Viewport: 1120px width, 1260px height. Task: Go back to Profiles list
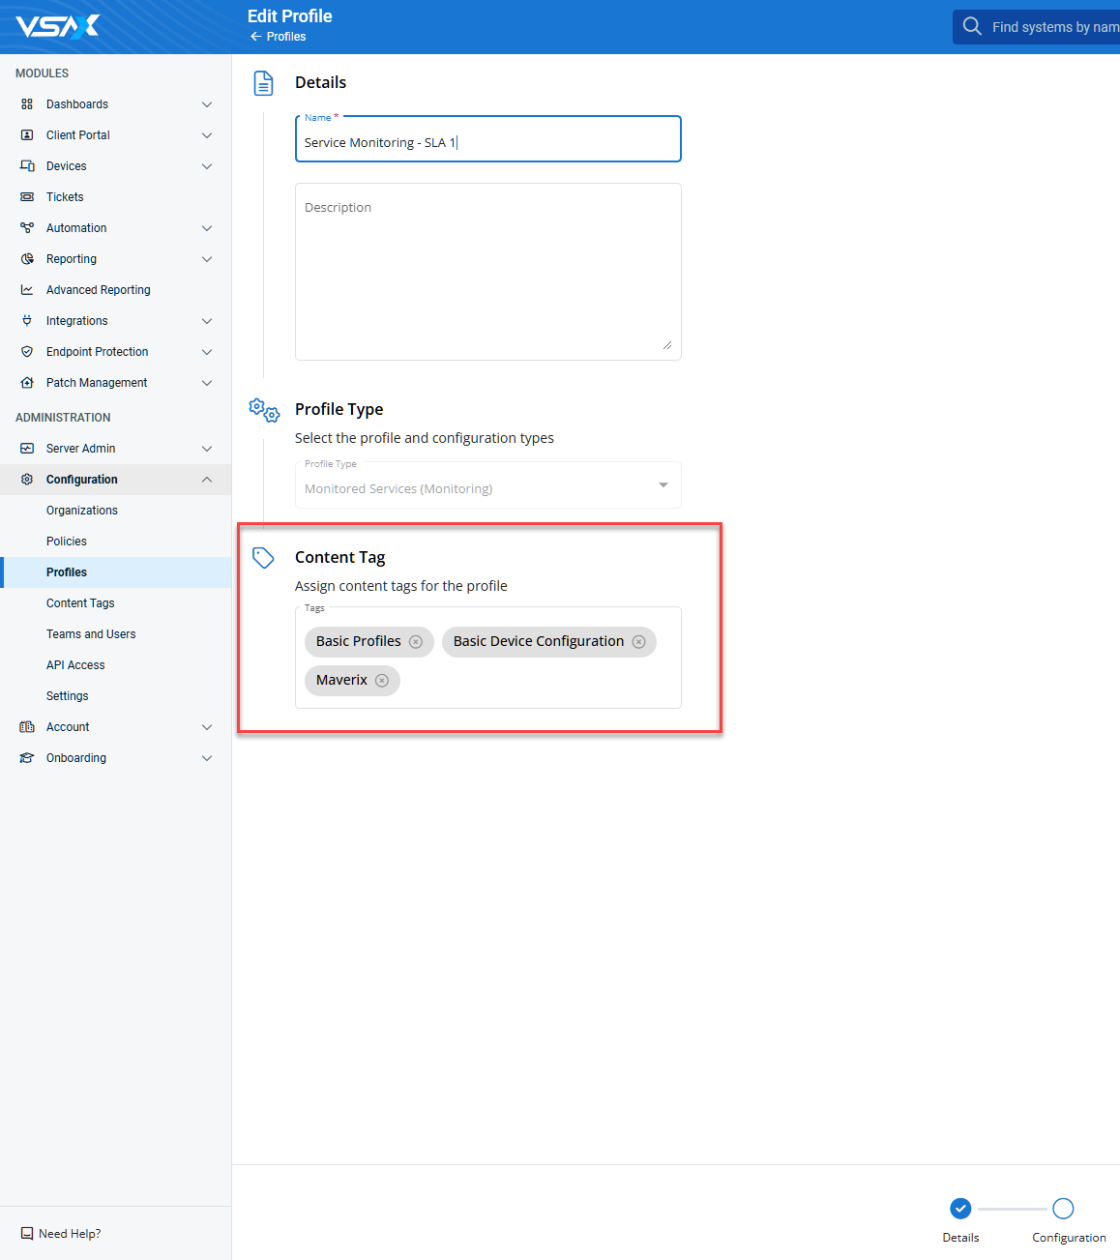pos(279,37)
